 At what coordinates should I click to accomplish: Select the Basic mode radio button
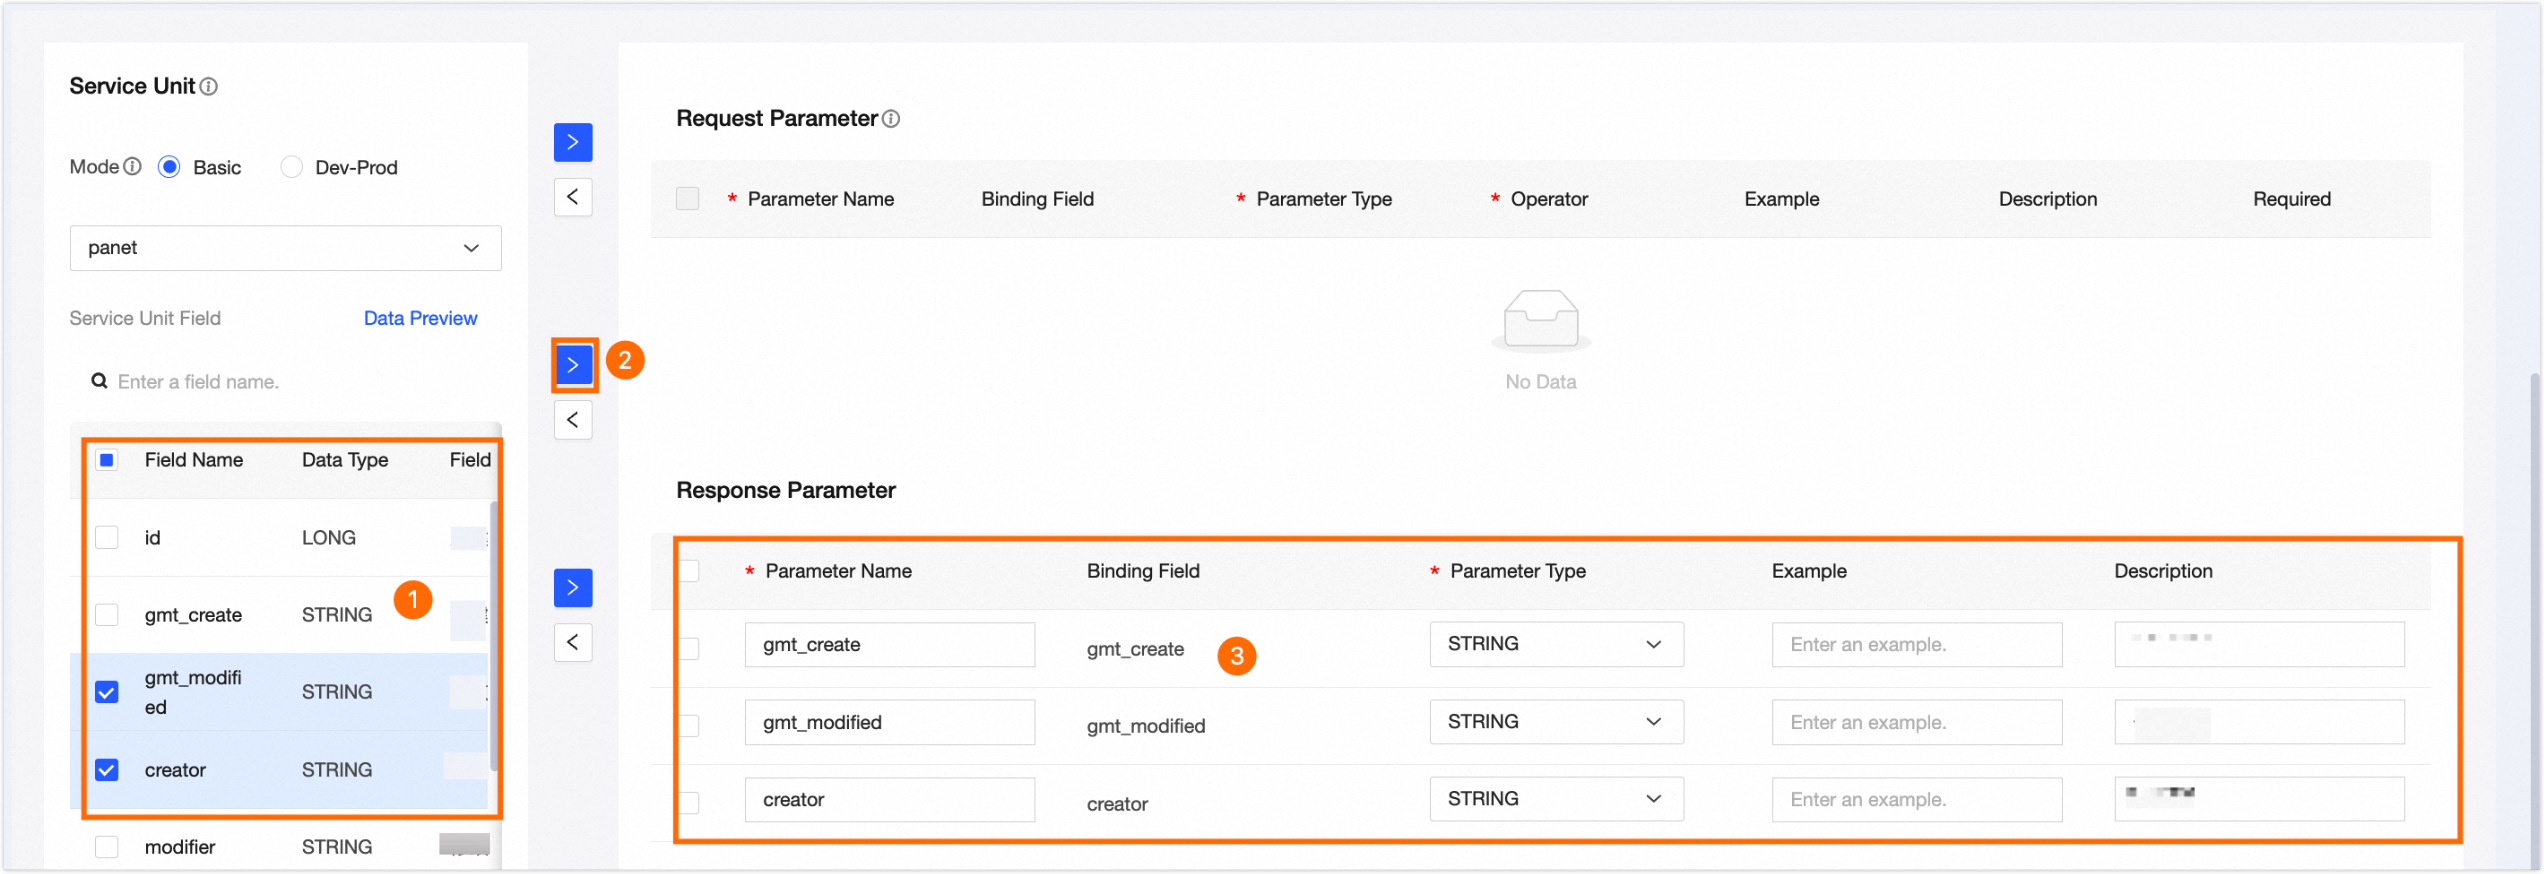169,167
